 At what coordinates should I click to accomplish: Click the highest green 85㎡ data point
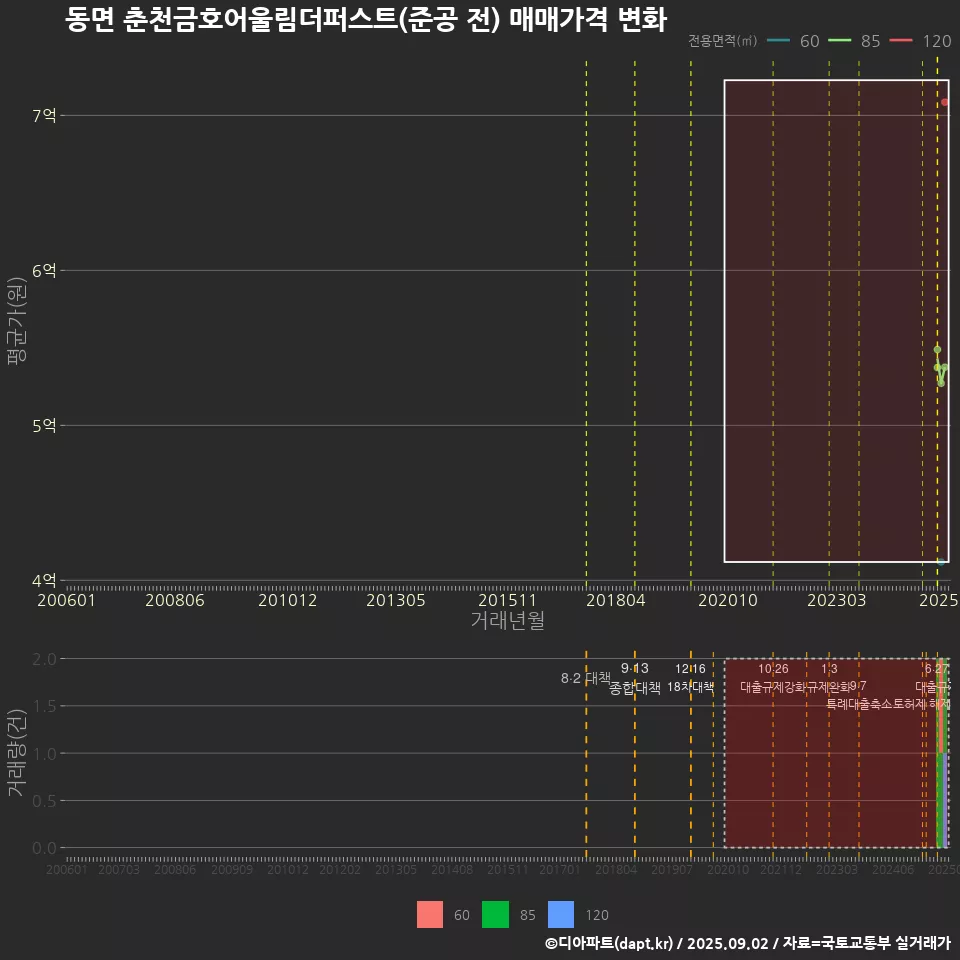point(937,350)
